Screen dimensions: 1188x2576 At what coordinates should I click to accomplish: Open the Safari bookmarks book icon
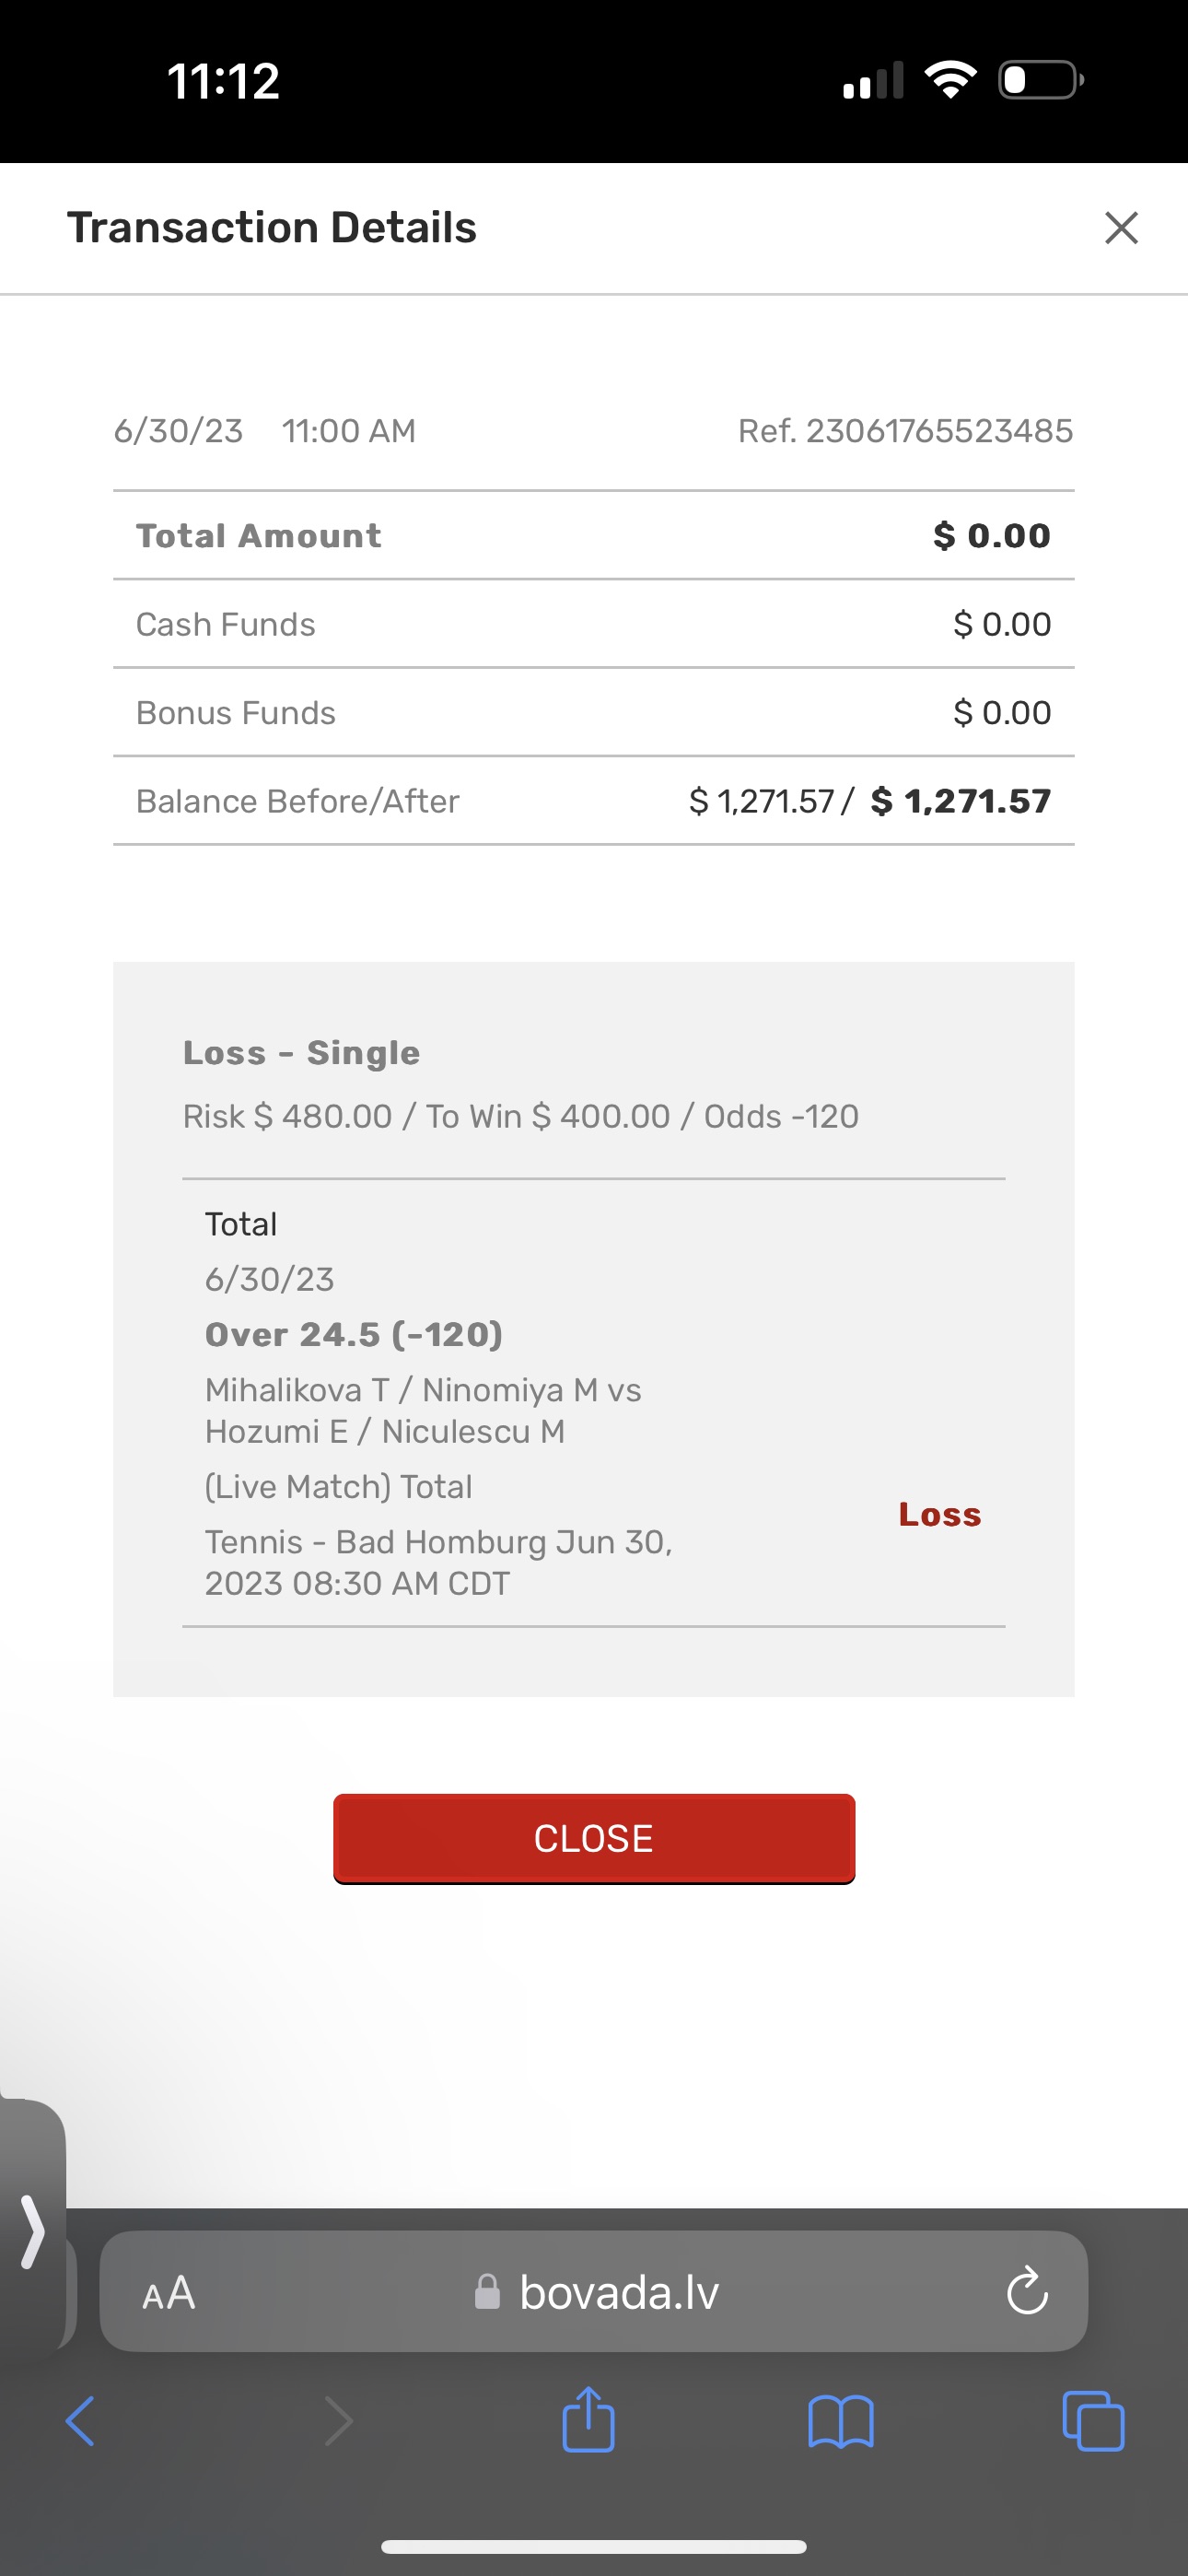click(x=841, y=2422)
